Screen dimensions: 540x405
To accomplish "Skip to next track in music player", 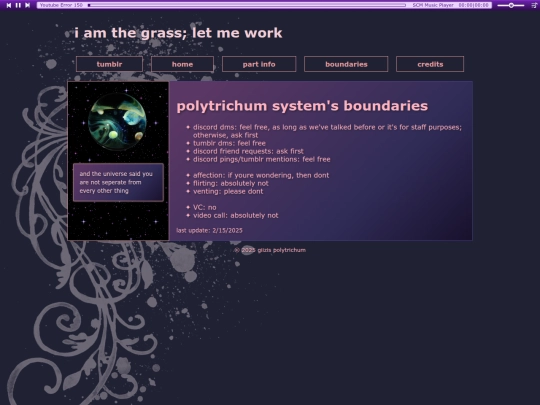I will click(28, 5).
